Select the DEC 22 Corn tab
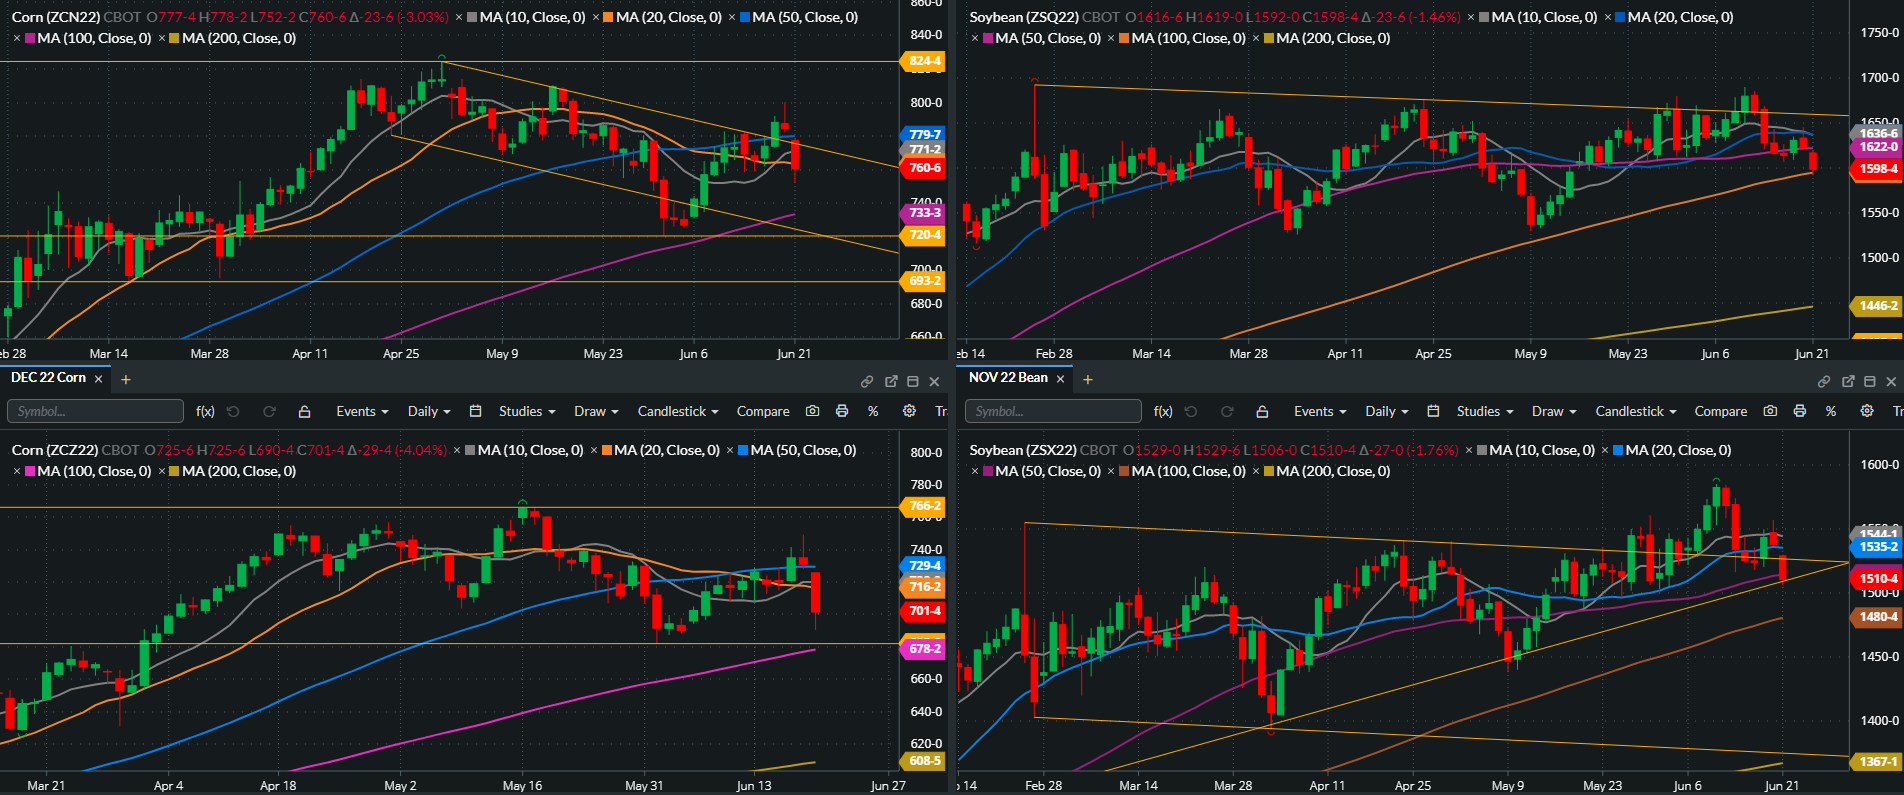1904x795 pixels. coord(49,378)
